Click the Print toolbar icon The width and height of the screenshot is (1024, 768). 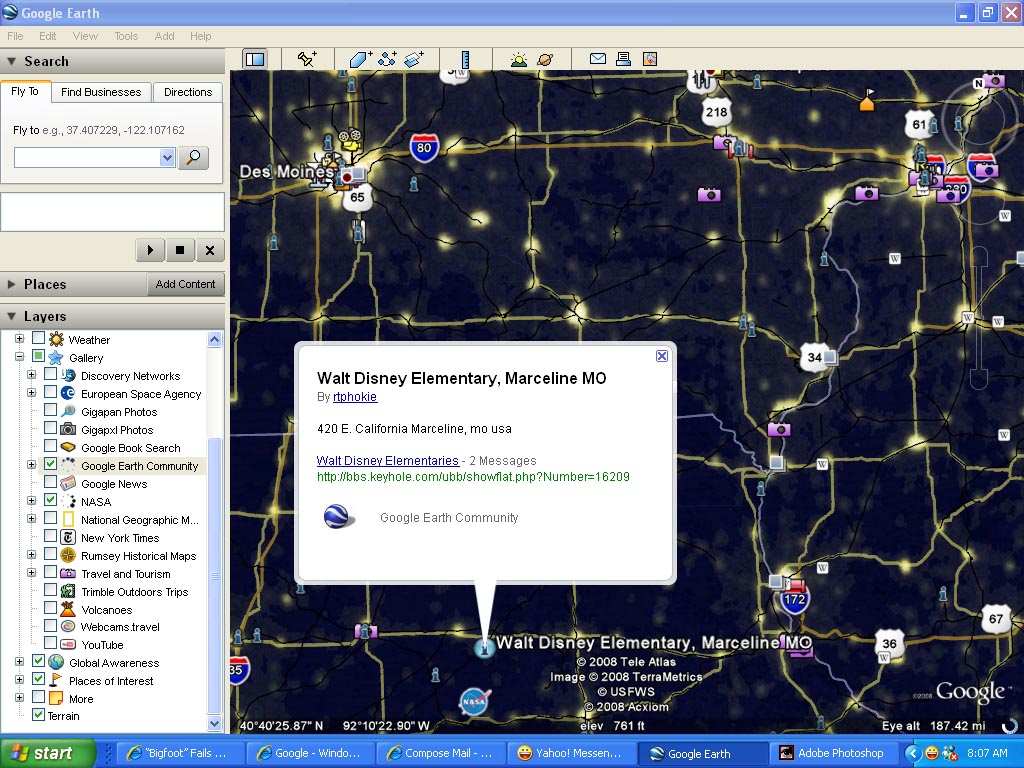point(623,59)
